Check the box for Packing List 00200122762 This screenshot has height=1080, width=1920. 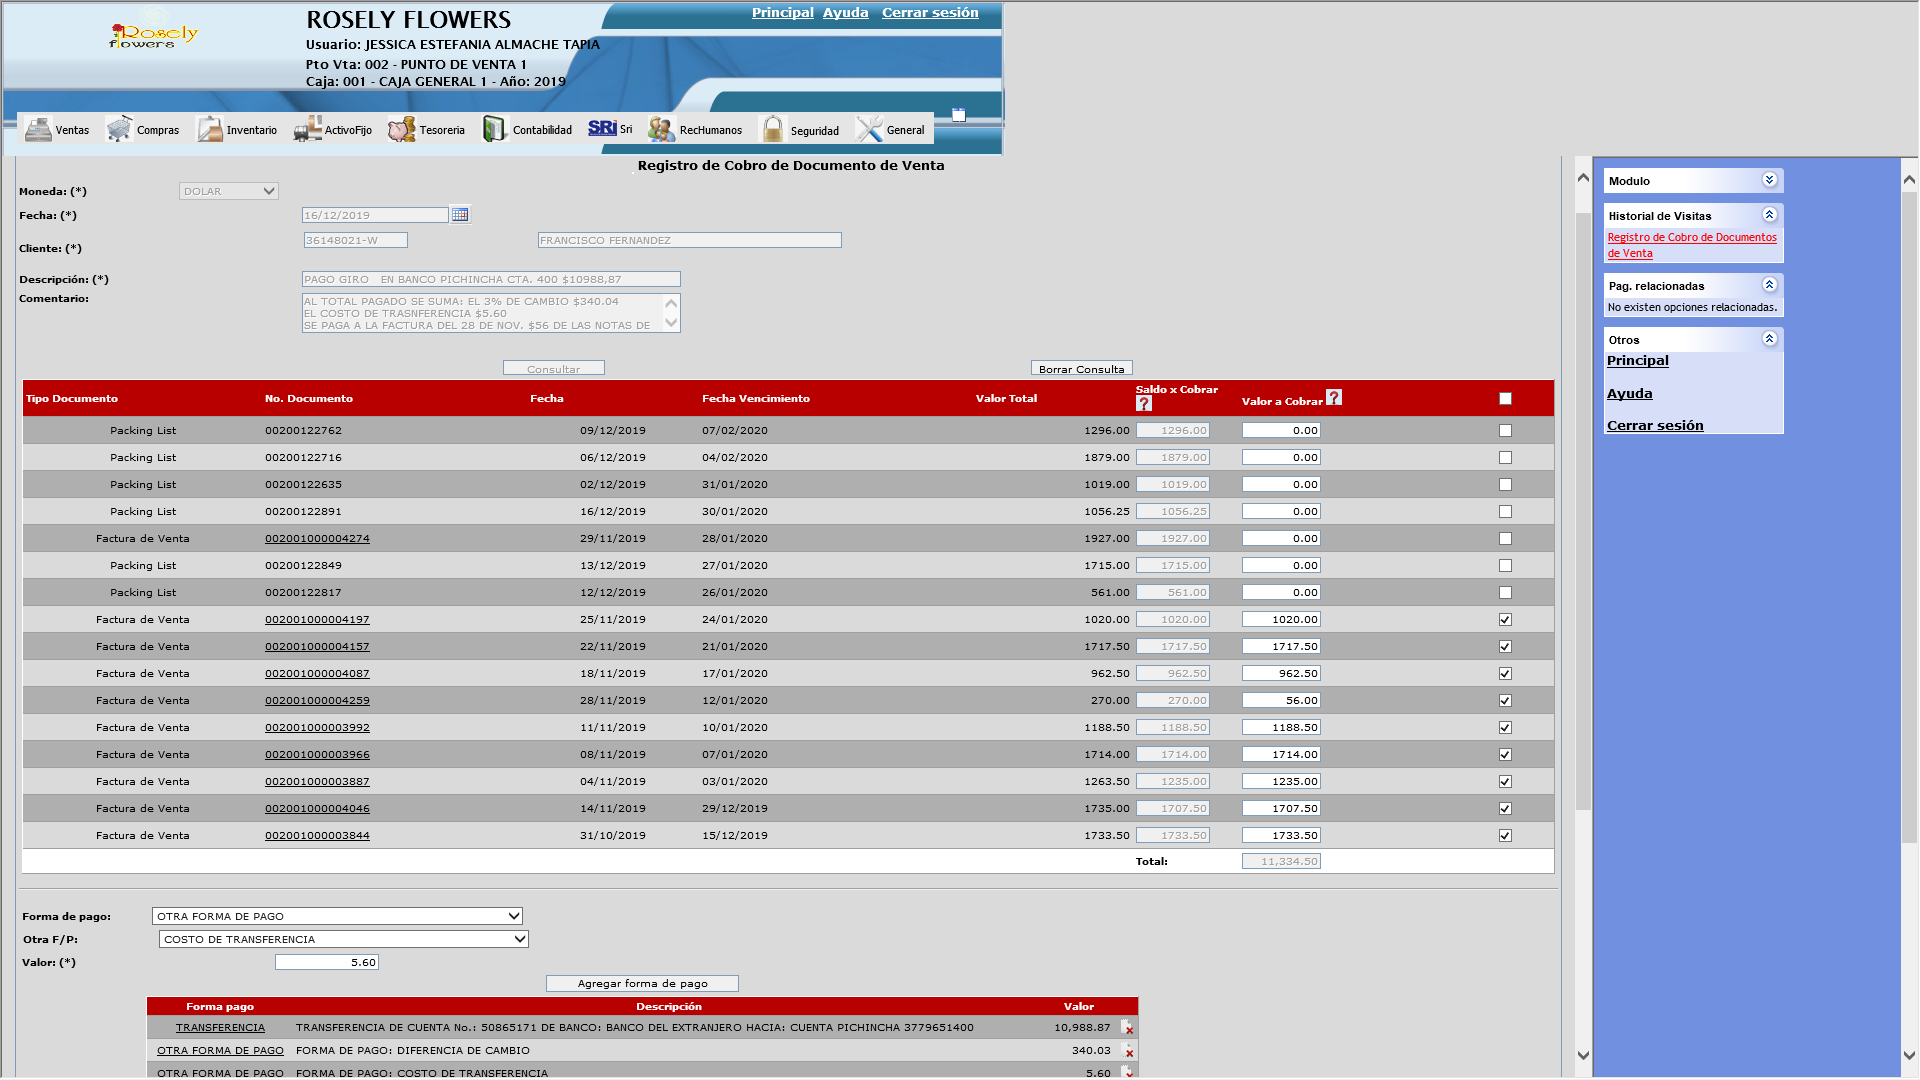pos(1505,431)
